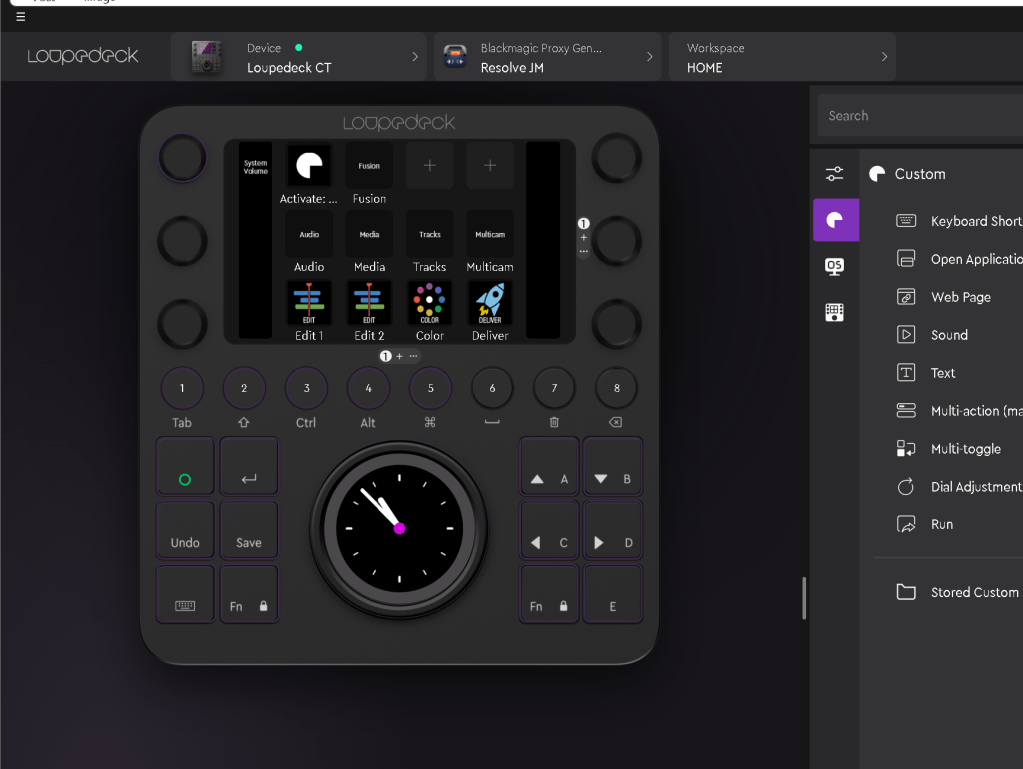1023x769 pixels.
Task: Open the OS actions sidebar tab
Action: pyautogui.click(x=834, y=266)
